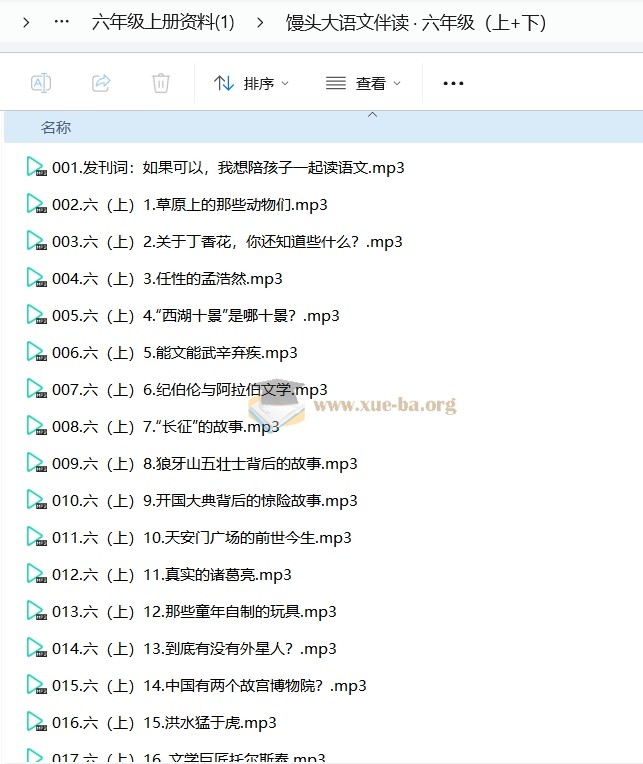Click the media icon of file 002 草原上的那些动物们
The image size is (643, 764).
(x=37, y=204)
